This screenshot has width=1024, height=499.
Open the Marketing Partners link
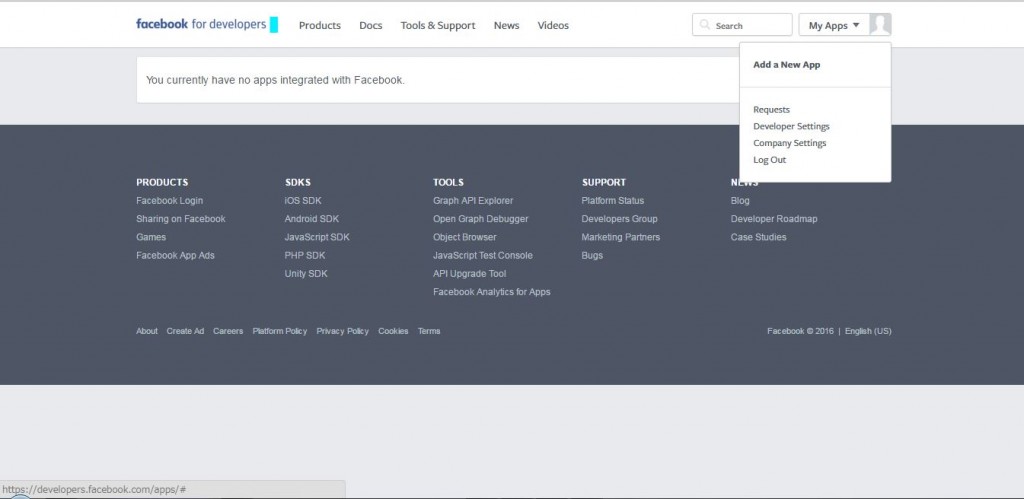coord(620,237)
